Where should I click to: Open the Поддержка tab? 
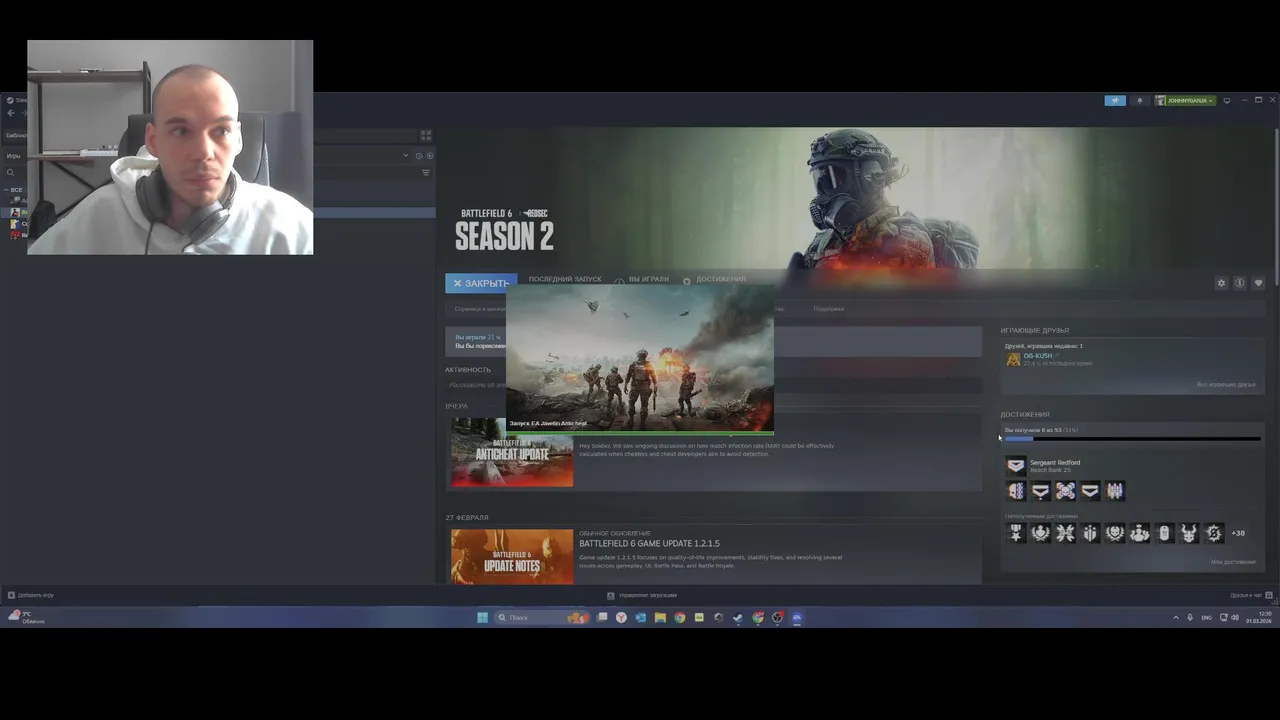pos(828,309)
